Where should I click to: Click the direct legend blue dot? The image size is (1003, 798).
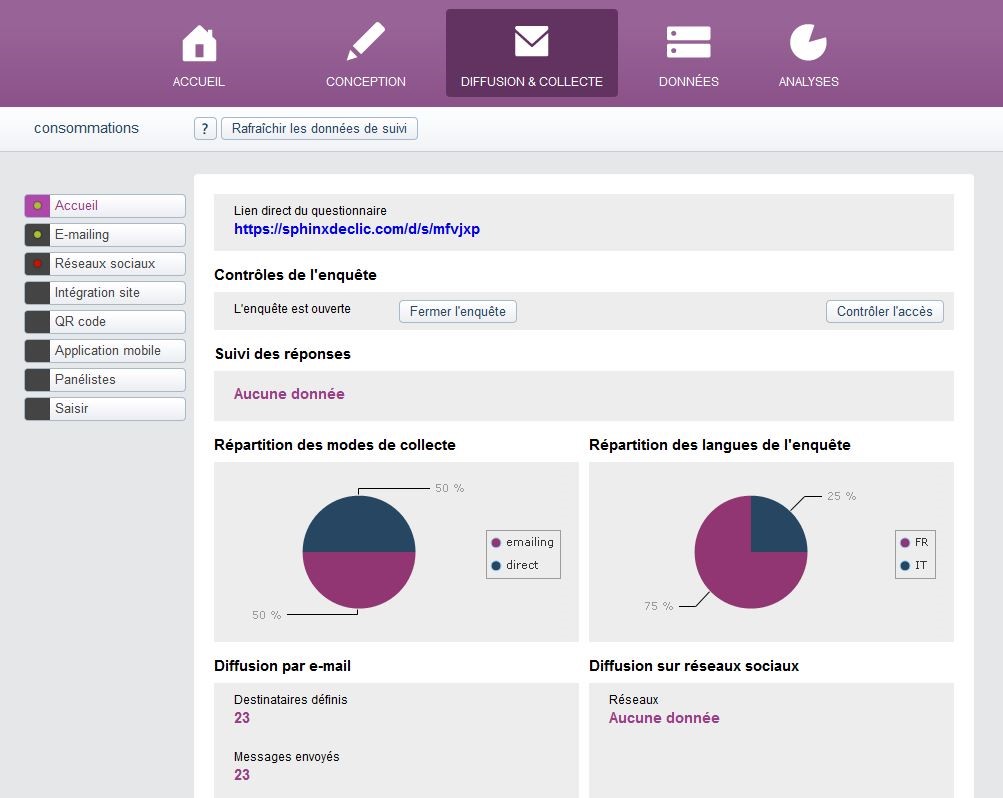click(x=496, y=565)
